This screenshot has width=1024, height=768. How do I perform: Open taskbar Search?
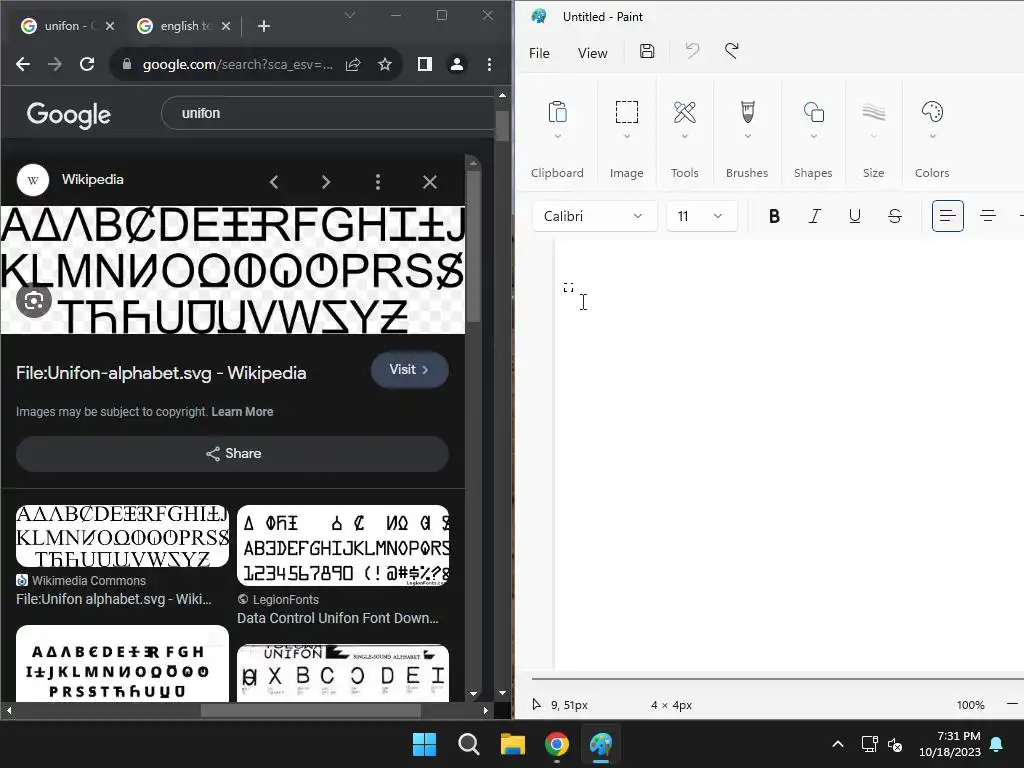(x=469, y=744)
